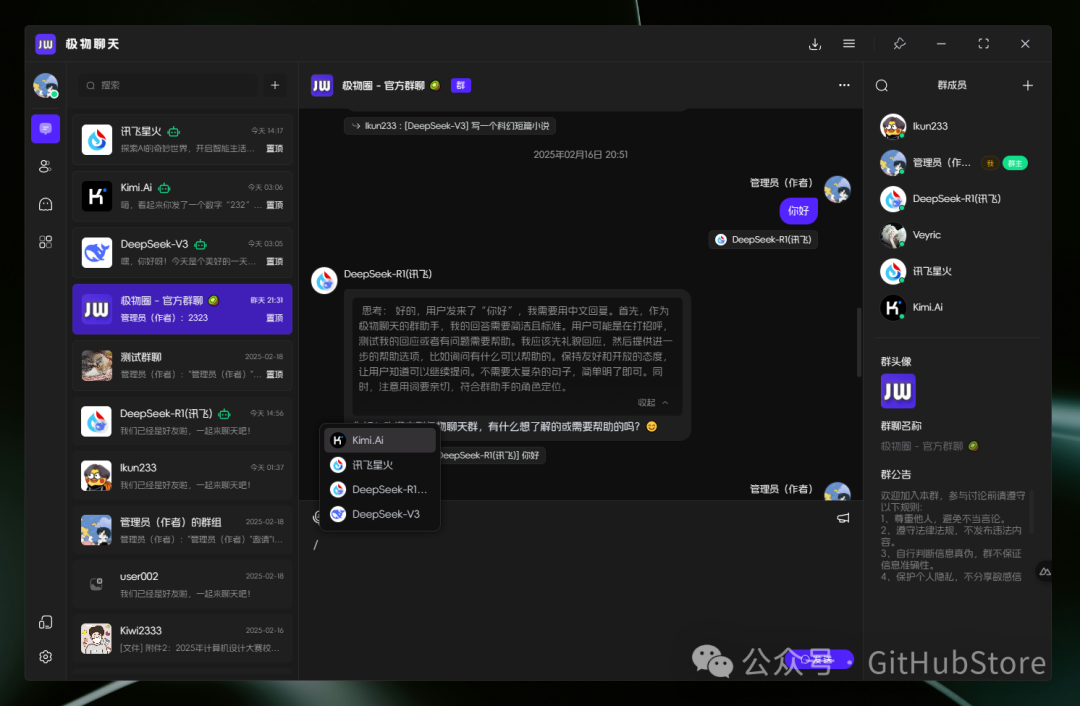The height and width of the screenshot is (706, 1080).
Task: Click the 你好 message bubble
Action: coord(798,211)
